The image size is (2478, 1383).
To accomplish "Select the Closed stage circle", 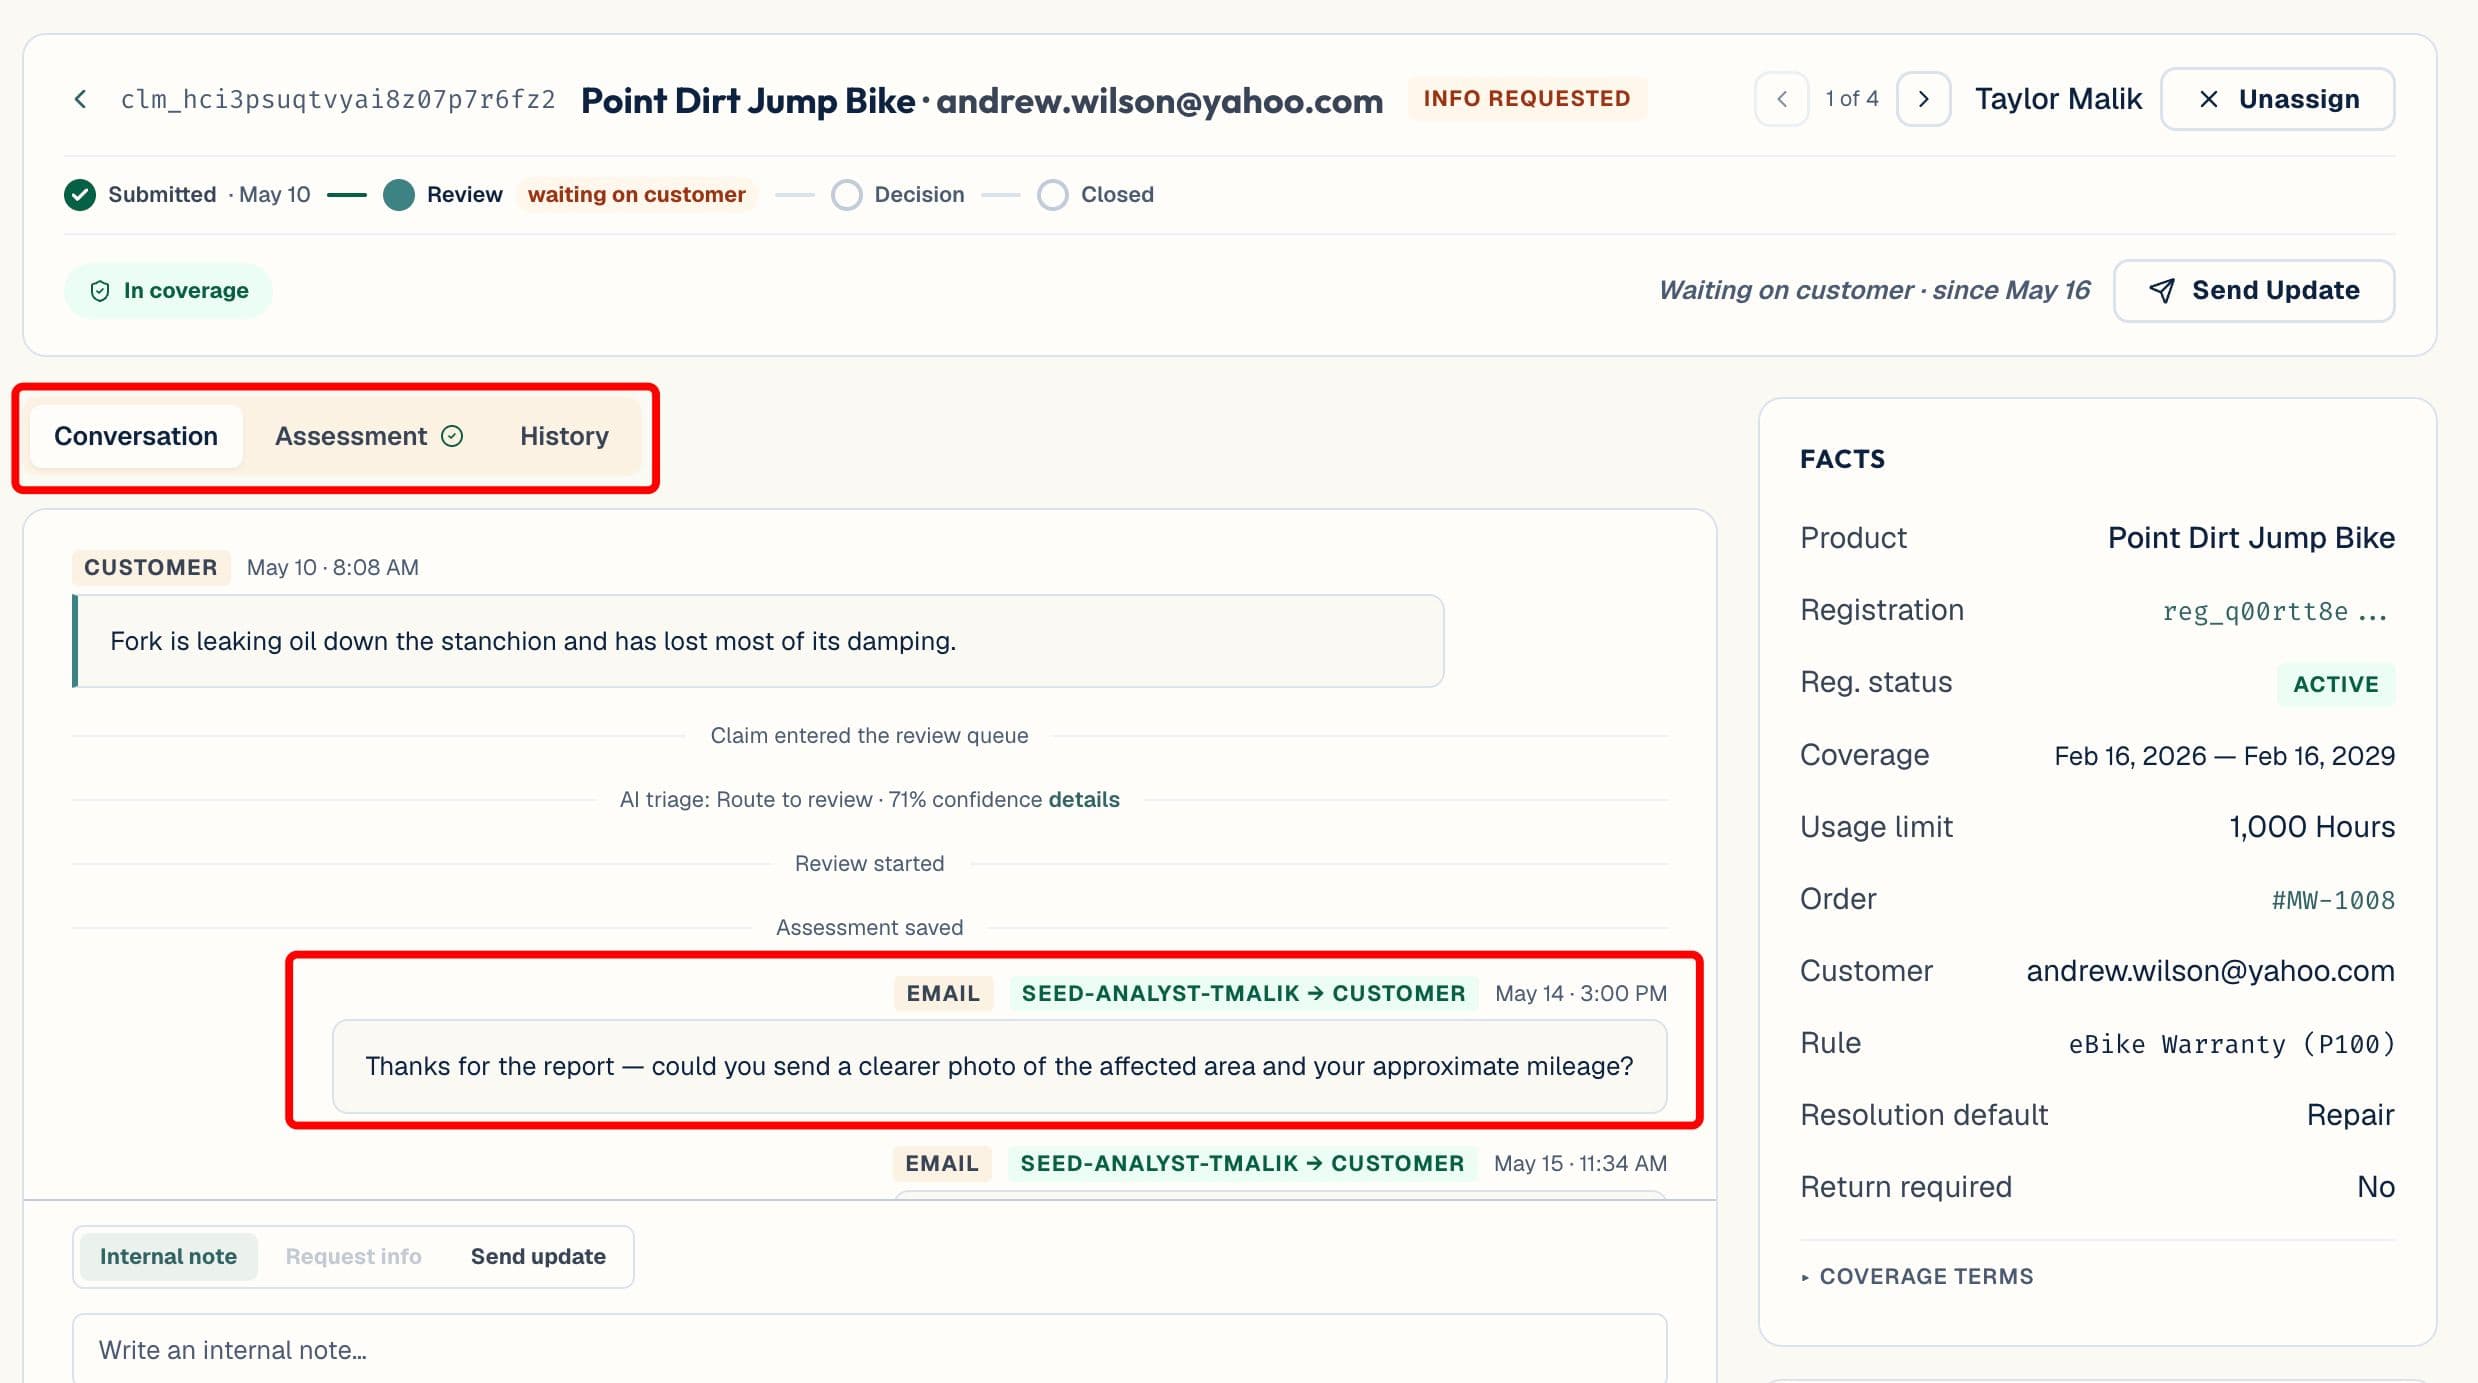I will (1053, 194).
